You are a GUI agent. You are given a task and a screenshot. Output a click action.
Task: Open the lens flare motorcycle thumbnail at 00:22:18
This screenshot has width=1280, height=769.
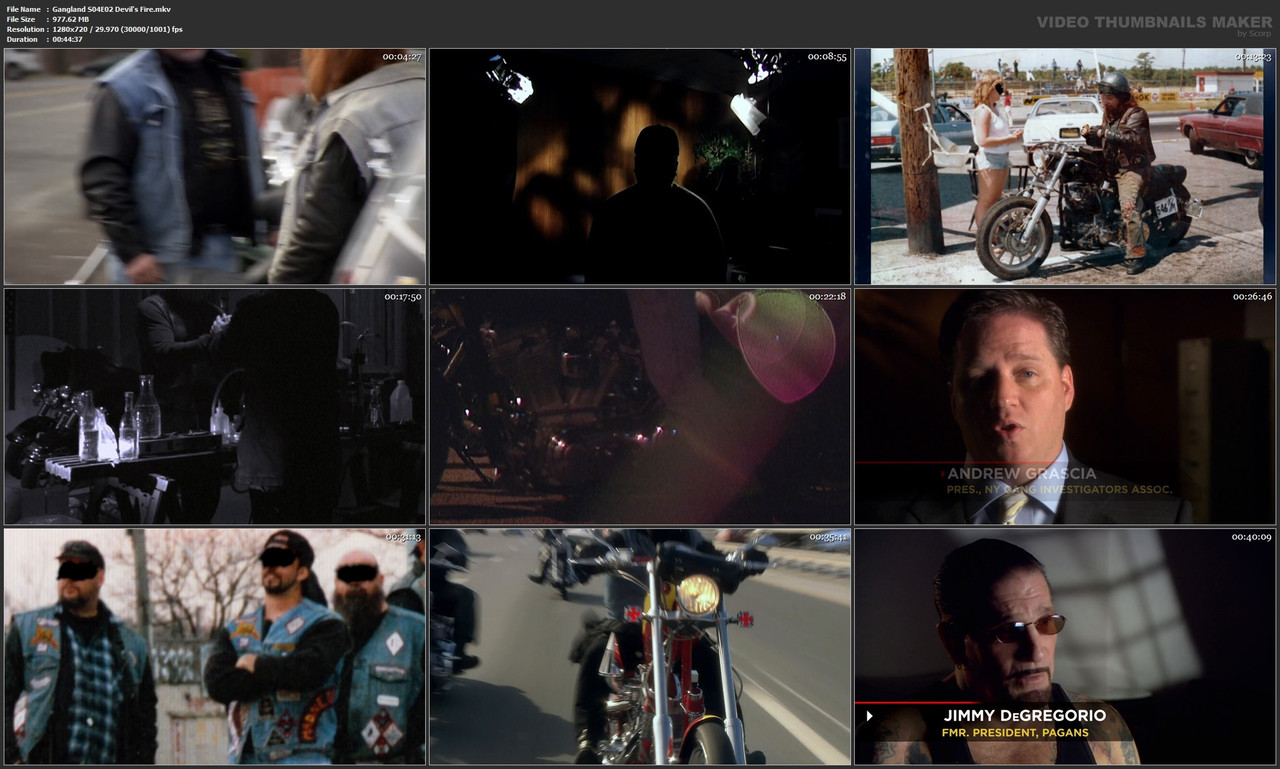pyautogui.click(x=640, y=407)
